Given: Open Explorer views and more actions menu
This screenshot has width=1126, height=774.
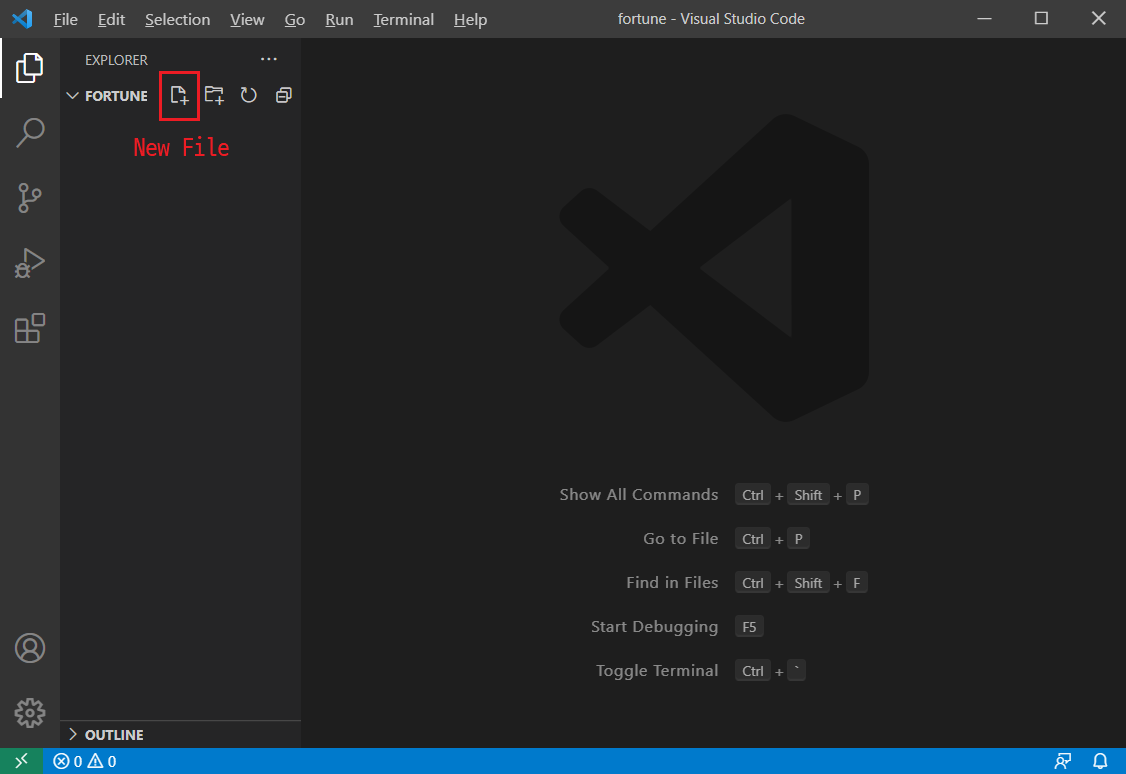Looking at the screenshot, I should pos(269,59).
